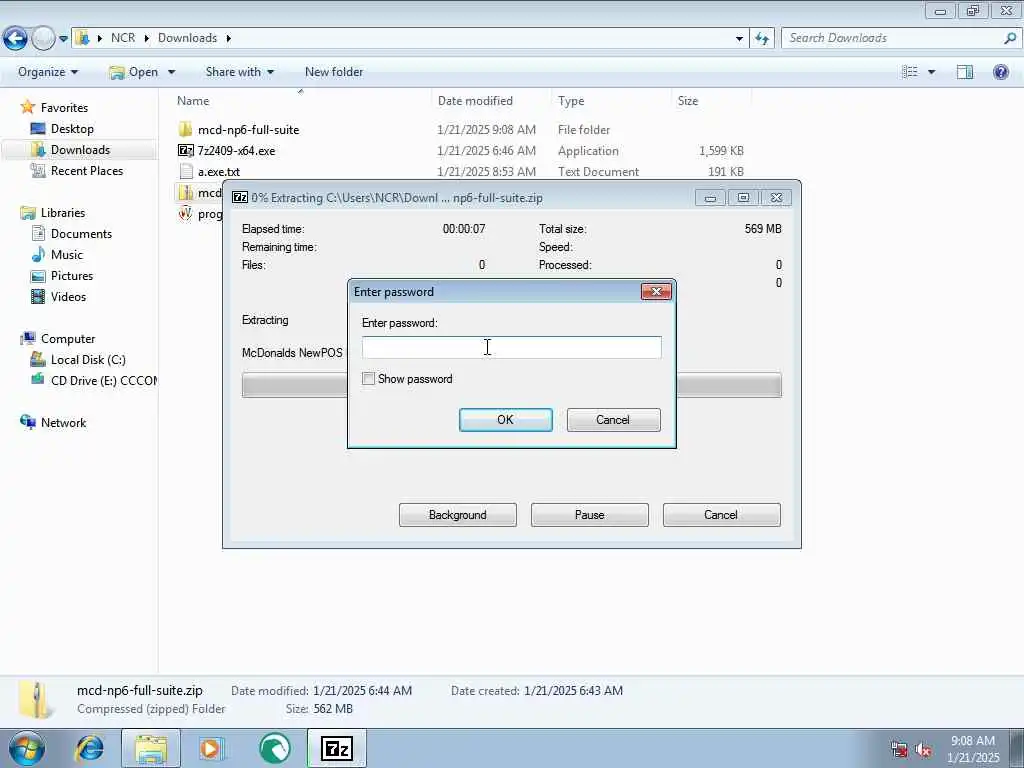Click the zip icon in details pane

pyautogui.click(x=37, y=699)
